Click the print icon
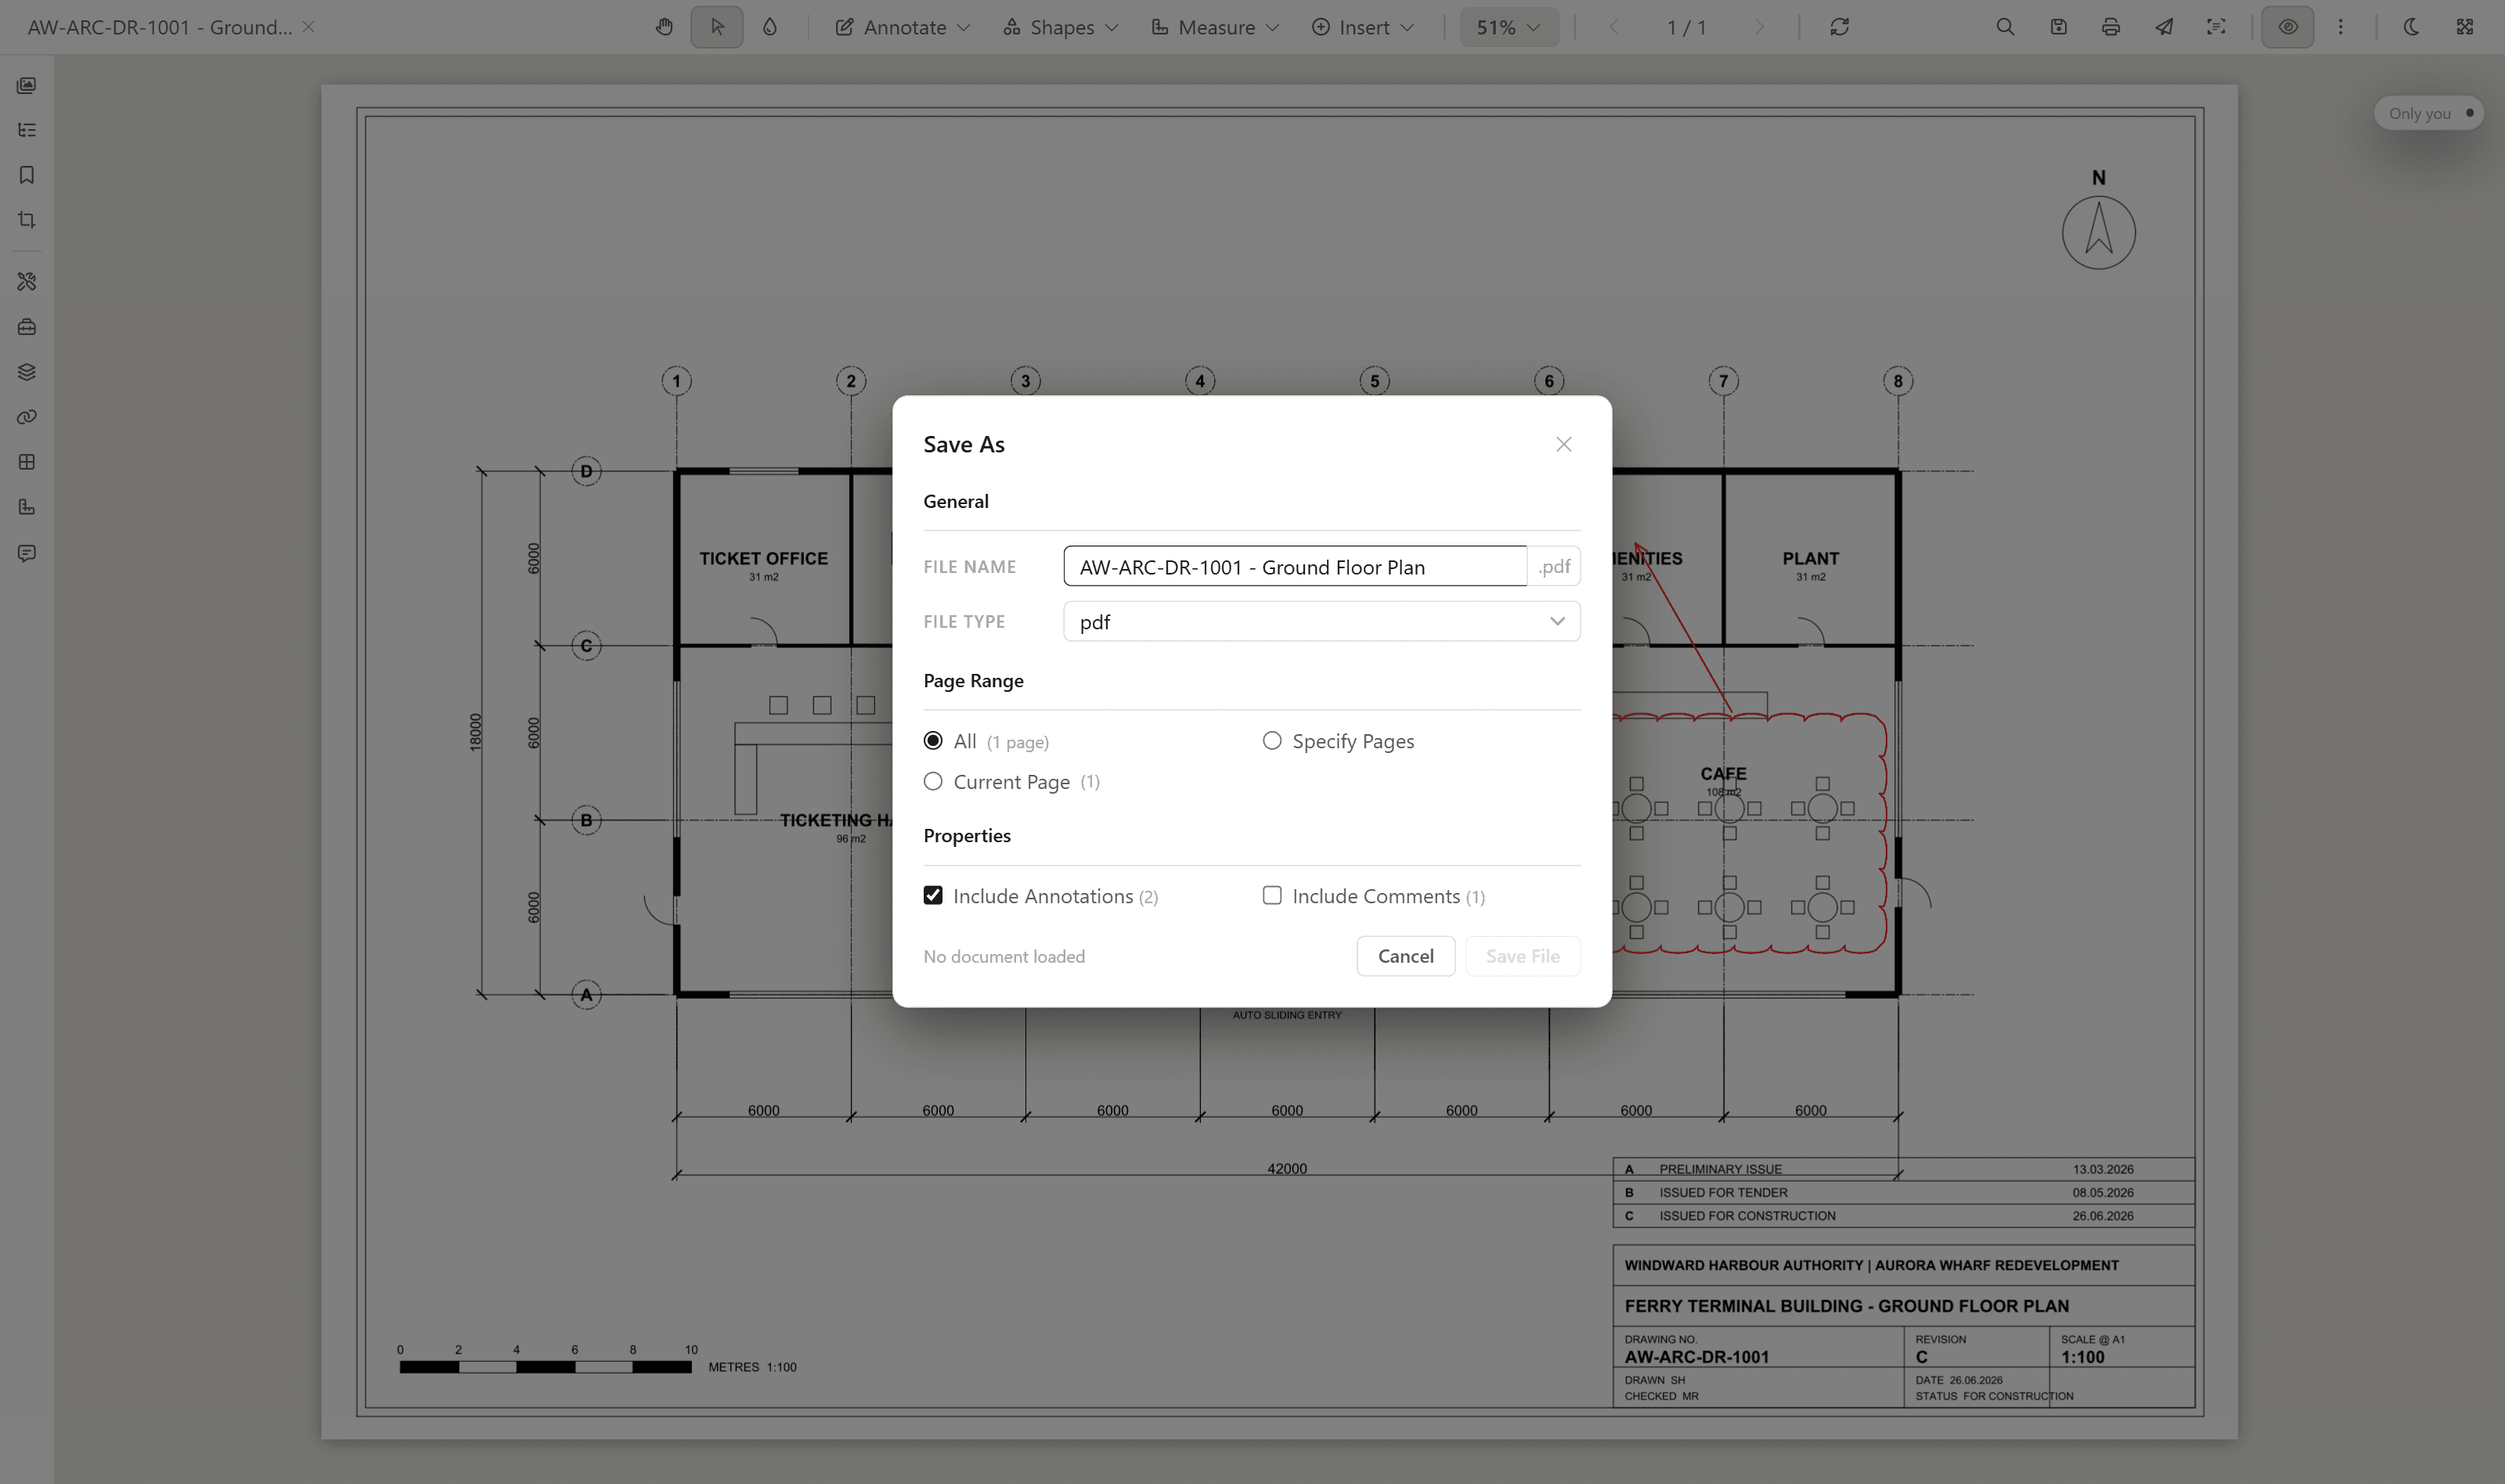 (x=2111, y=27)
